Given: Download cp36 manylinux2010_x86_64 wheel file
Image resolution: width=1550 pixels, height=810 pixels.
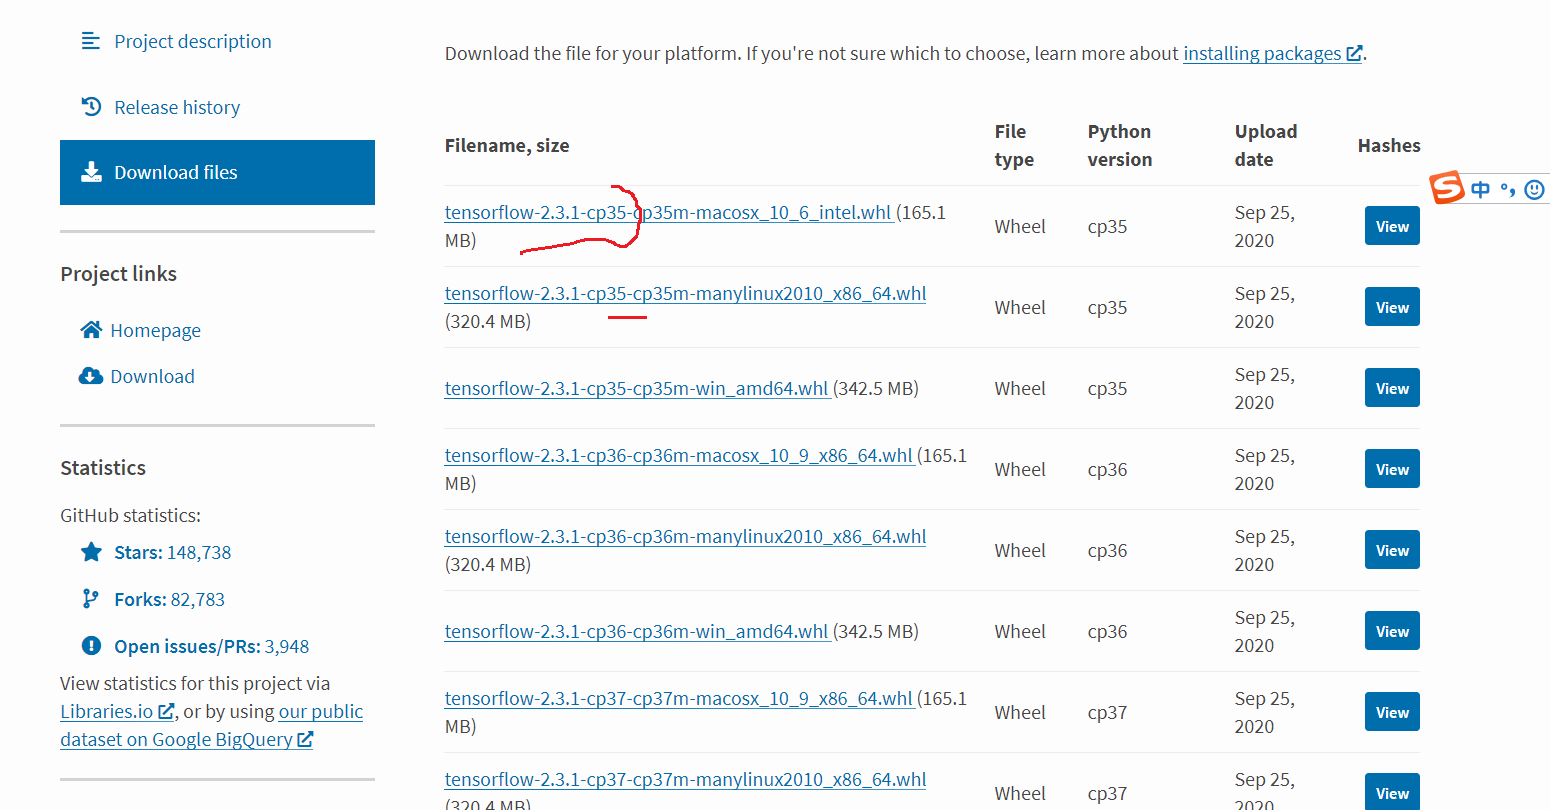Looking at the screenshot, I should (x=685, y=536).
